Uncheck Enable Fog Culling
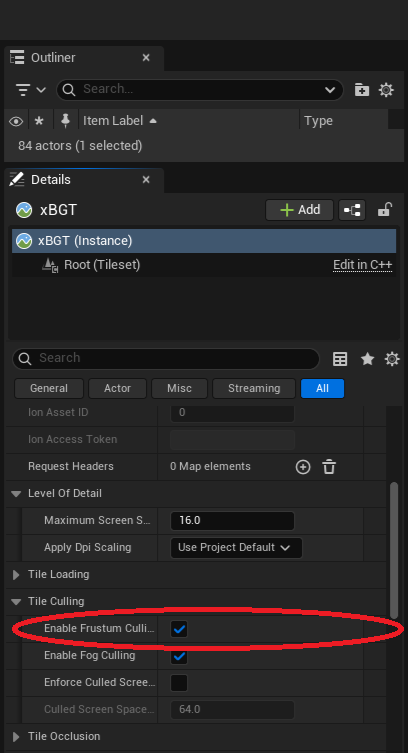Screen dimensions: 408x753 pyautogui.click(x=179, y=656)
